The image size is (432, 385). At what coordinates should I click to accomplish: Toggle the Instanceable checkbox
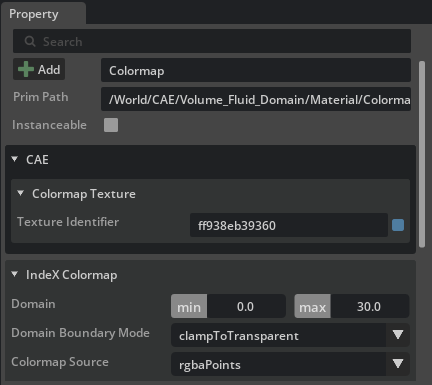pyautogui.click(x=111, y=125)
